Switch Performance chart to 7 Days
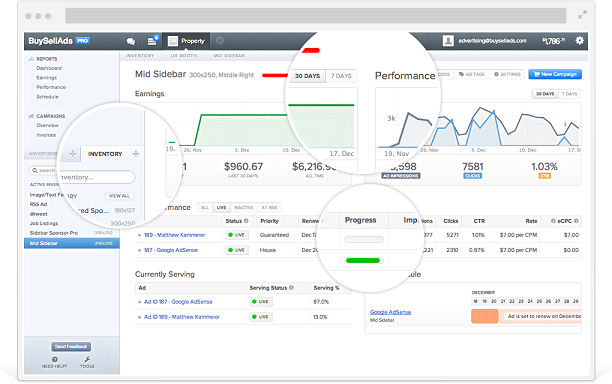612x384 pixels. coord(569,94)
